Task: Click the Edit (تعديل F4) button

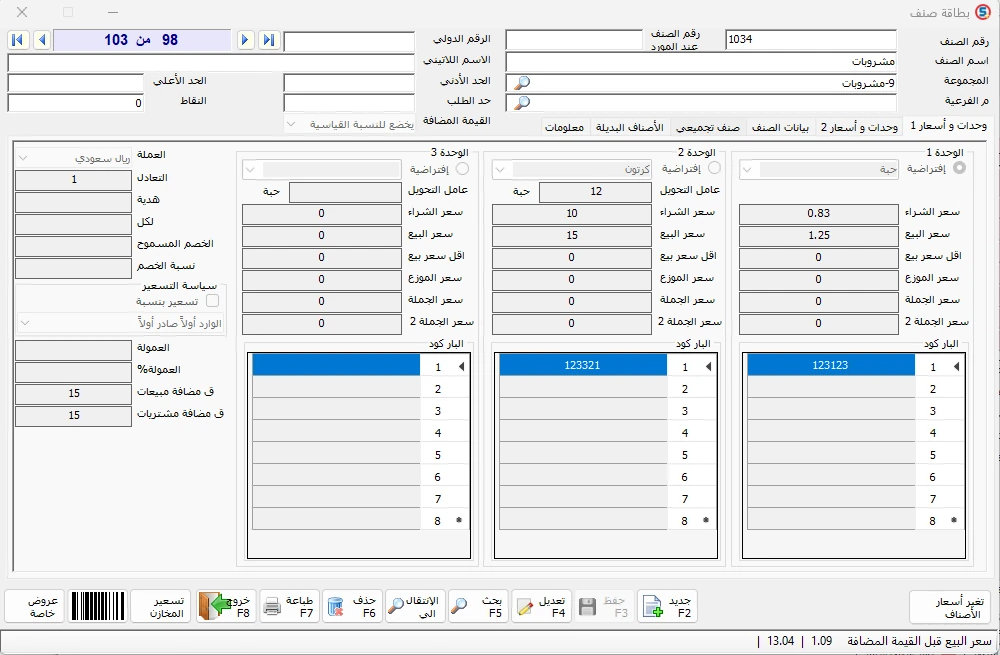Action: click(x=541, y=606)
